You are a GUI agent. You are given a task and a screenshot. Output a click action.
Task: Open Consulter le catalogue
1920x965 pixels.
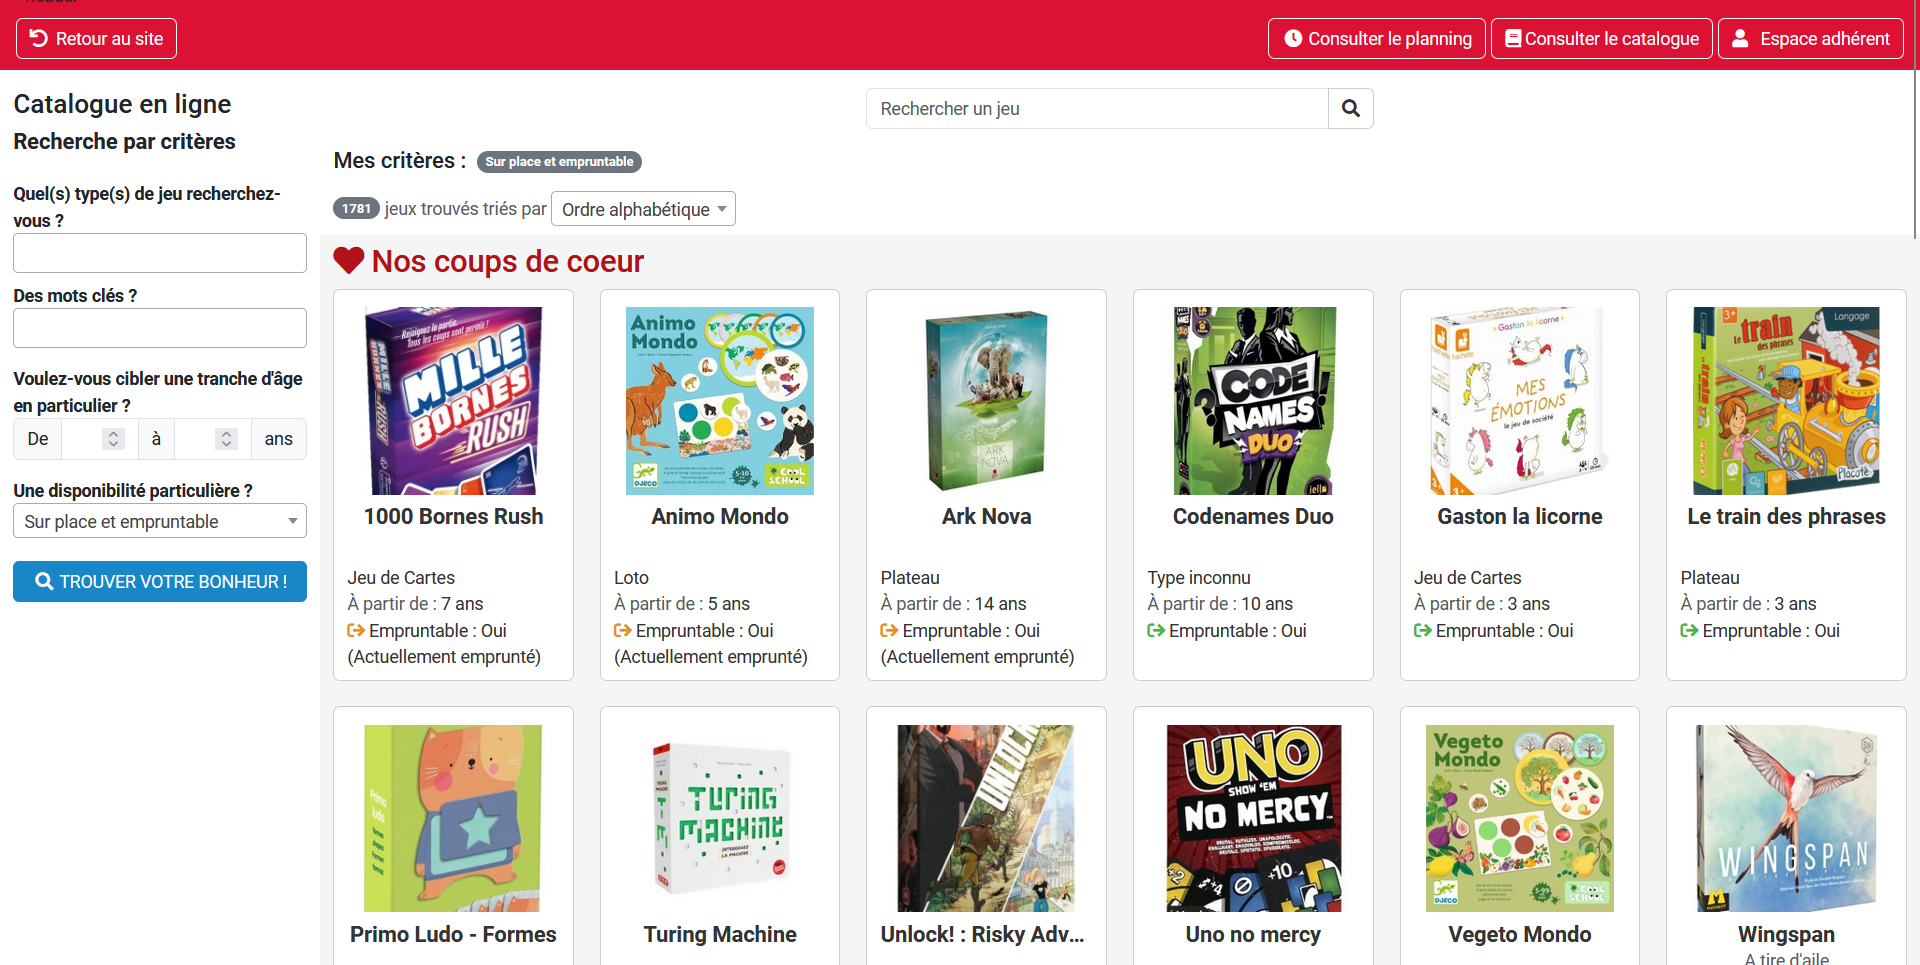pyautogui.click(x=1602, y=38)
